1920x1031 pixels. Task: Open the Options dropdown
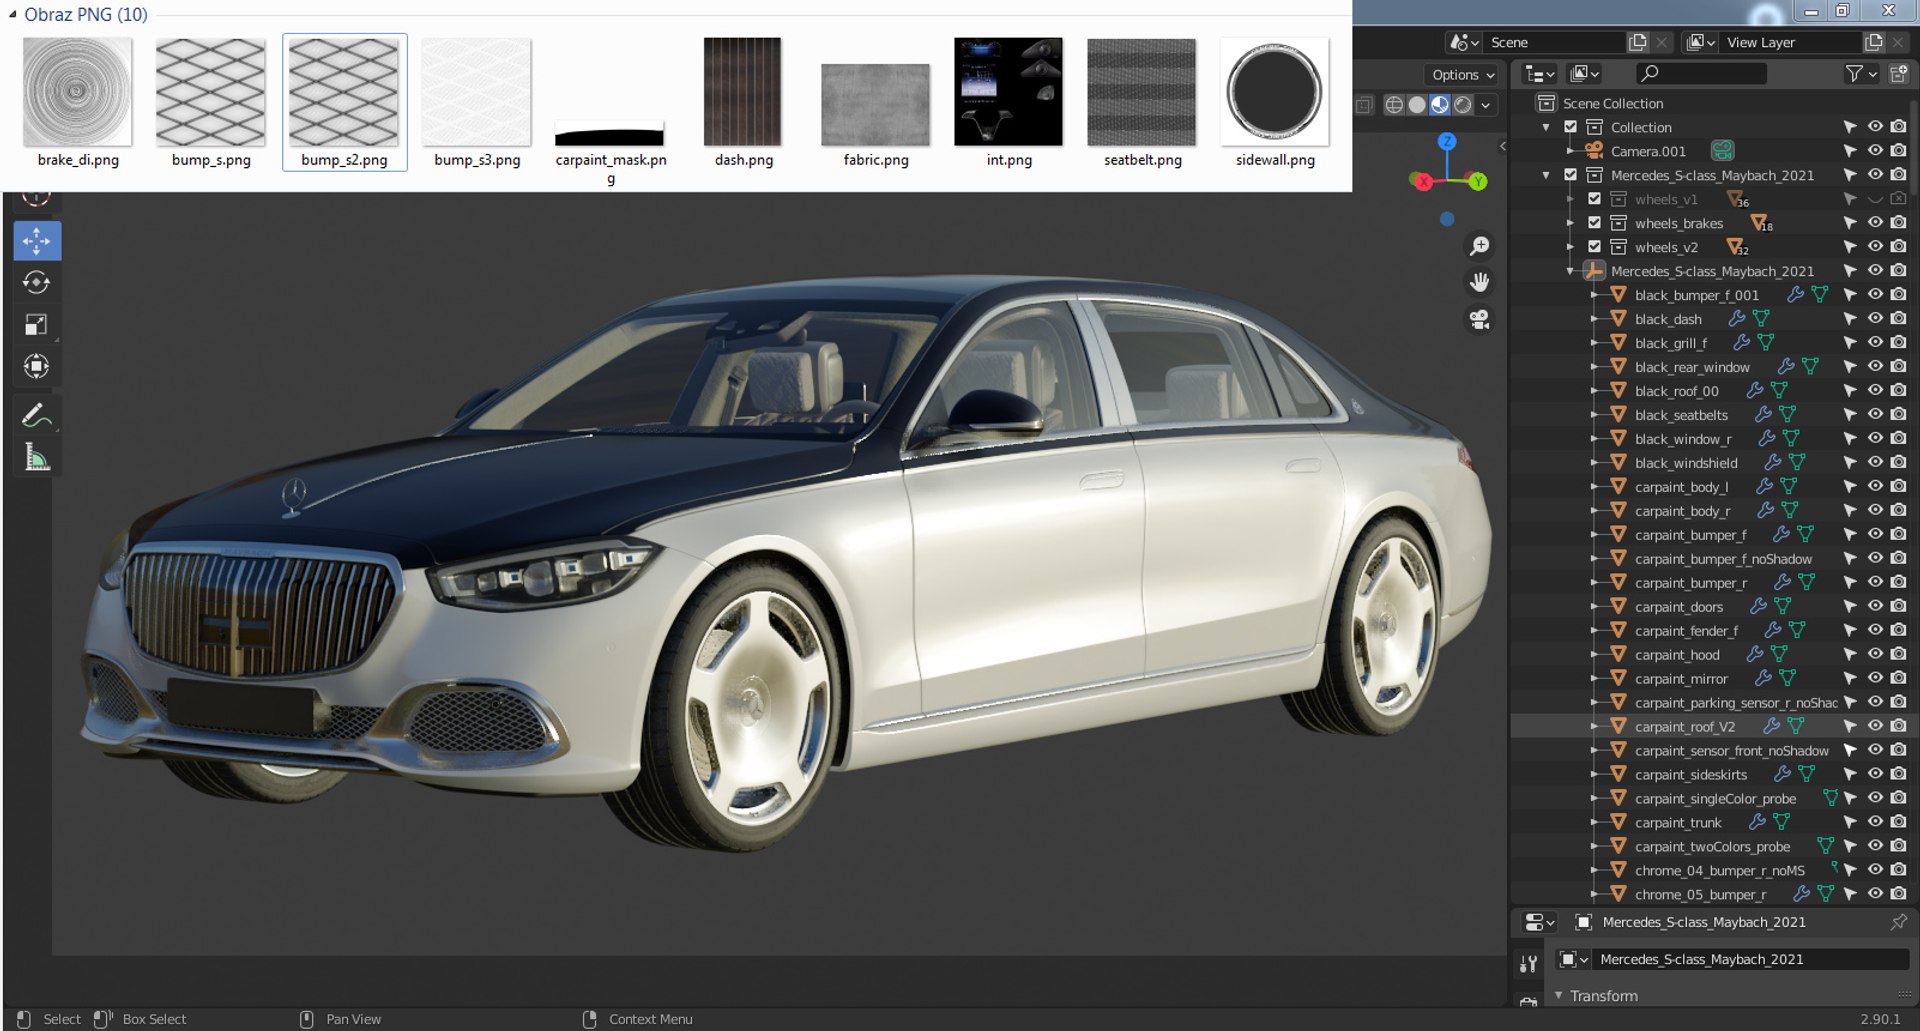pyautogui.click(x=1462, y=74)
